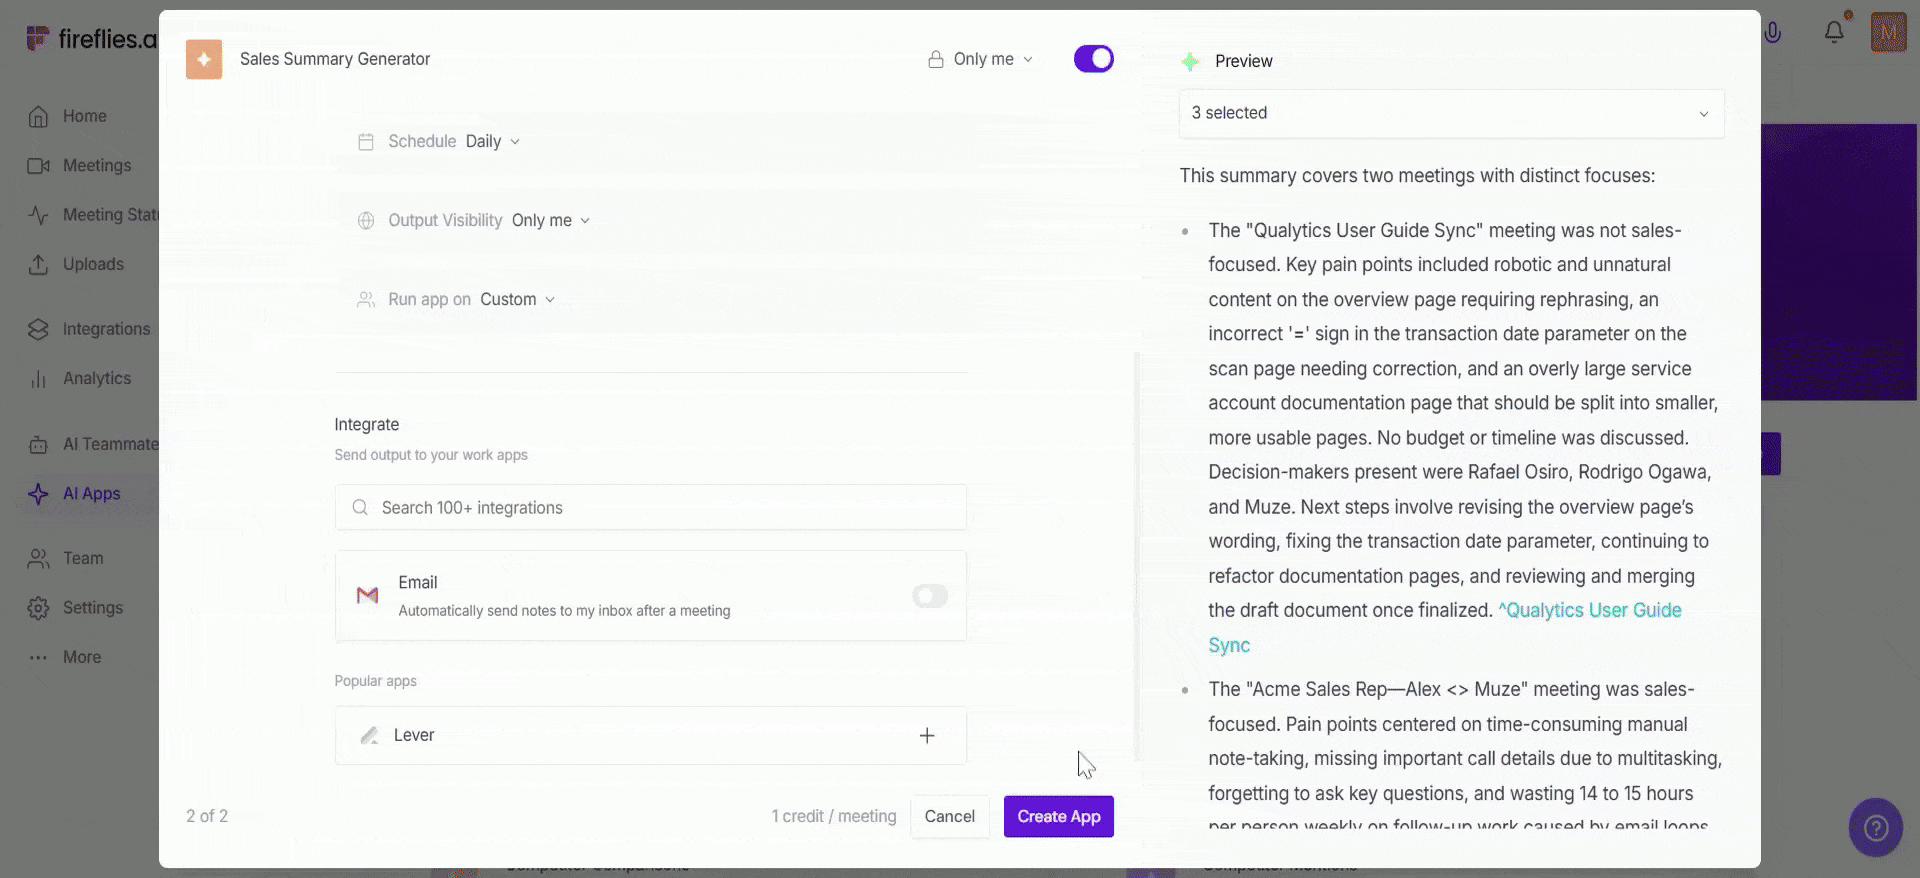Open Settings in the sidebar
The image size is (1920, 878).
pyautogui.click(x=93, y=607)
